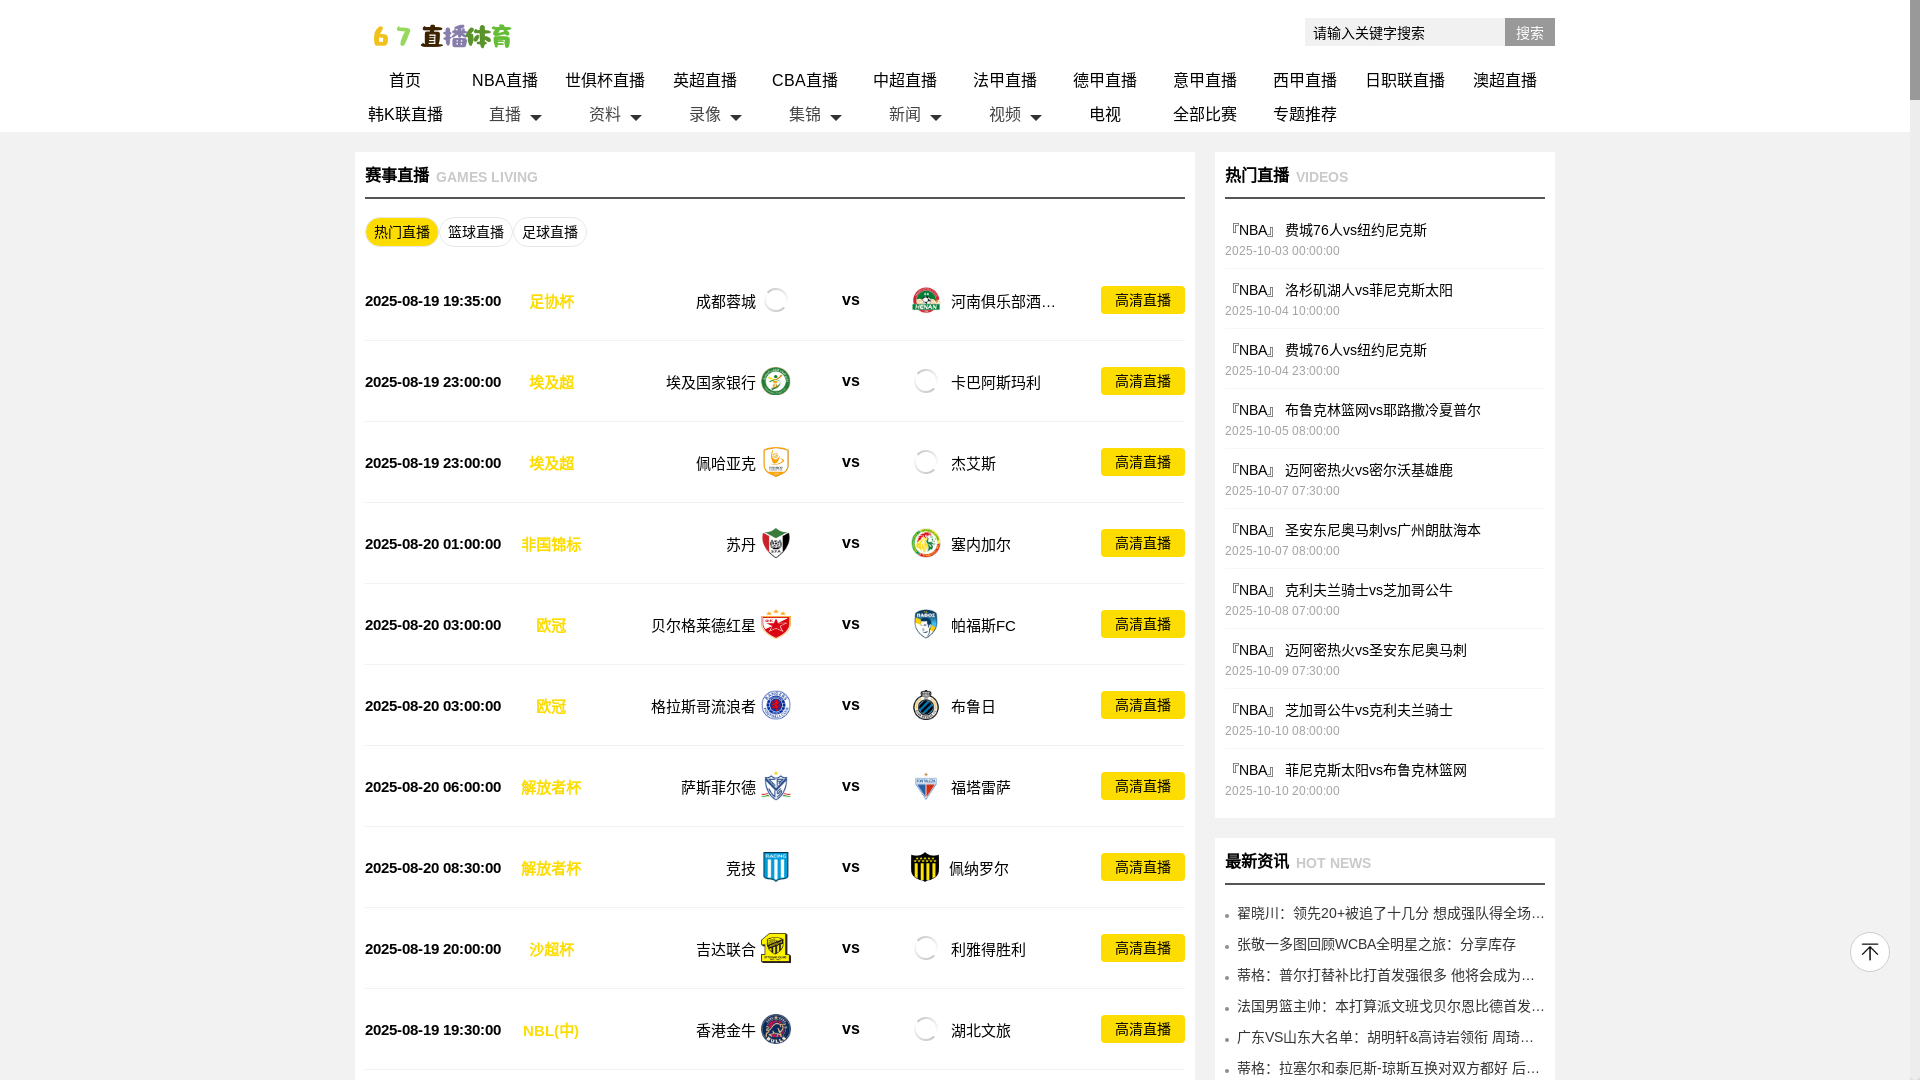
Task: Open the NBA直播 nav item
Action: (505, 80)
